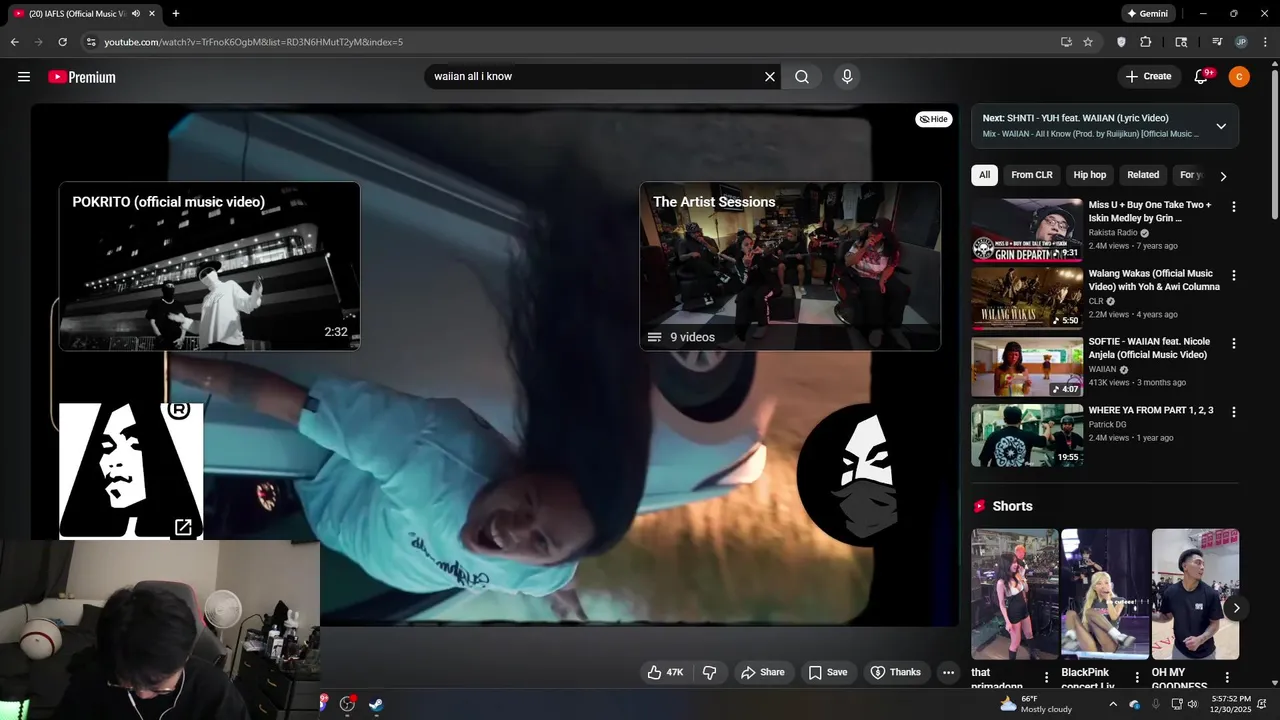The height and width of the screenshot is (720, 1280).
Task: Open the account avatar menu
Action: pyautogui.click(x=1239, y=77)
